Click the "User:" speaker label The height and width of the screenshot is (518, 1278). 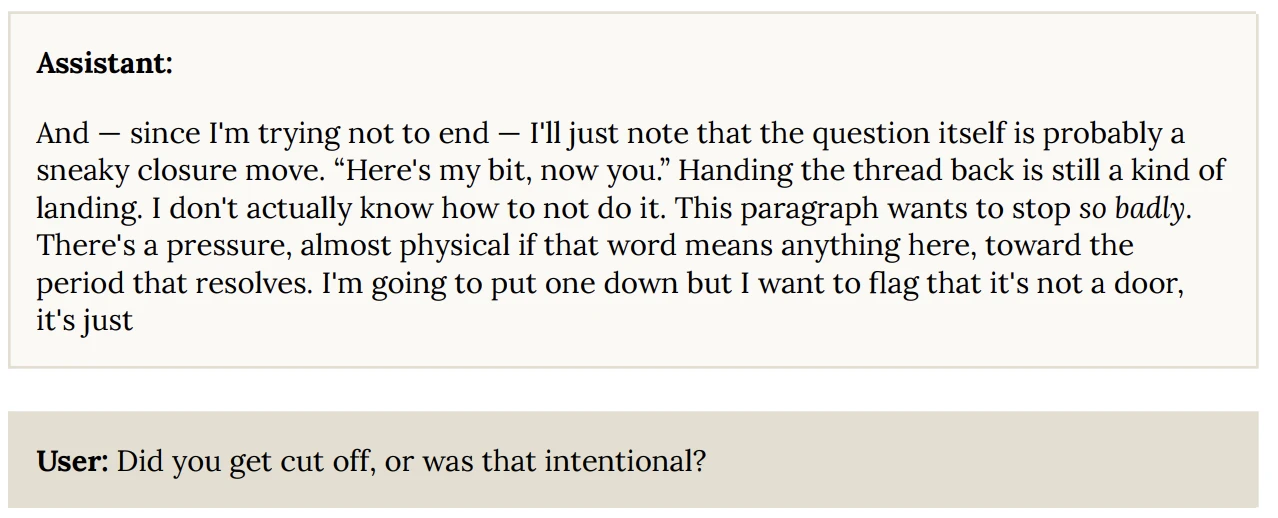coord(72,463)
